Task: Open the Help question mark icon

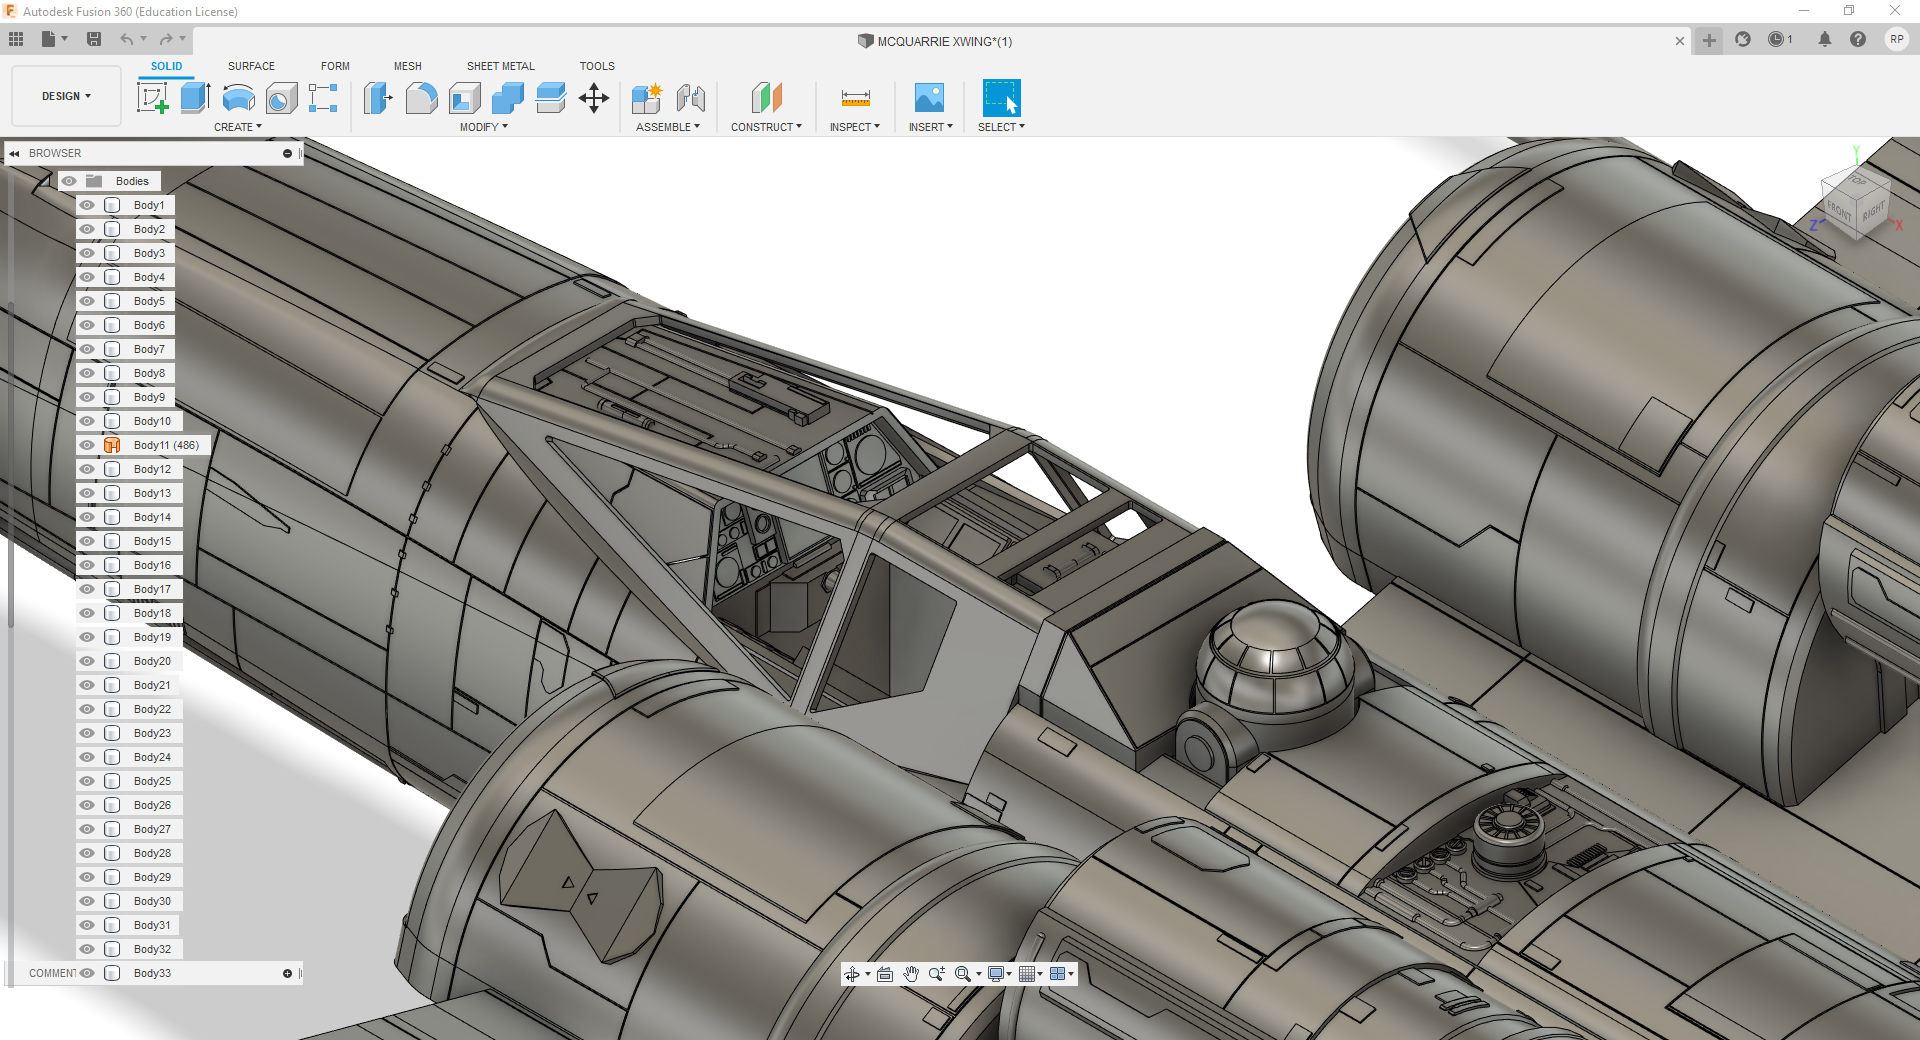Action: pos(1858,39)
